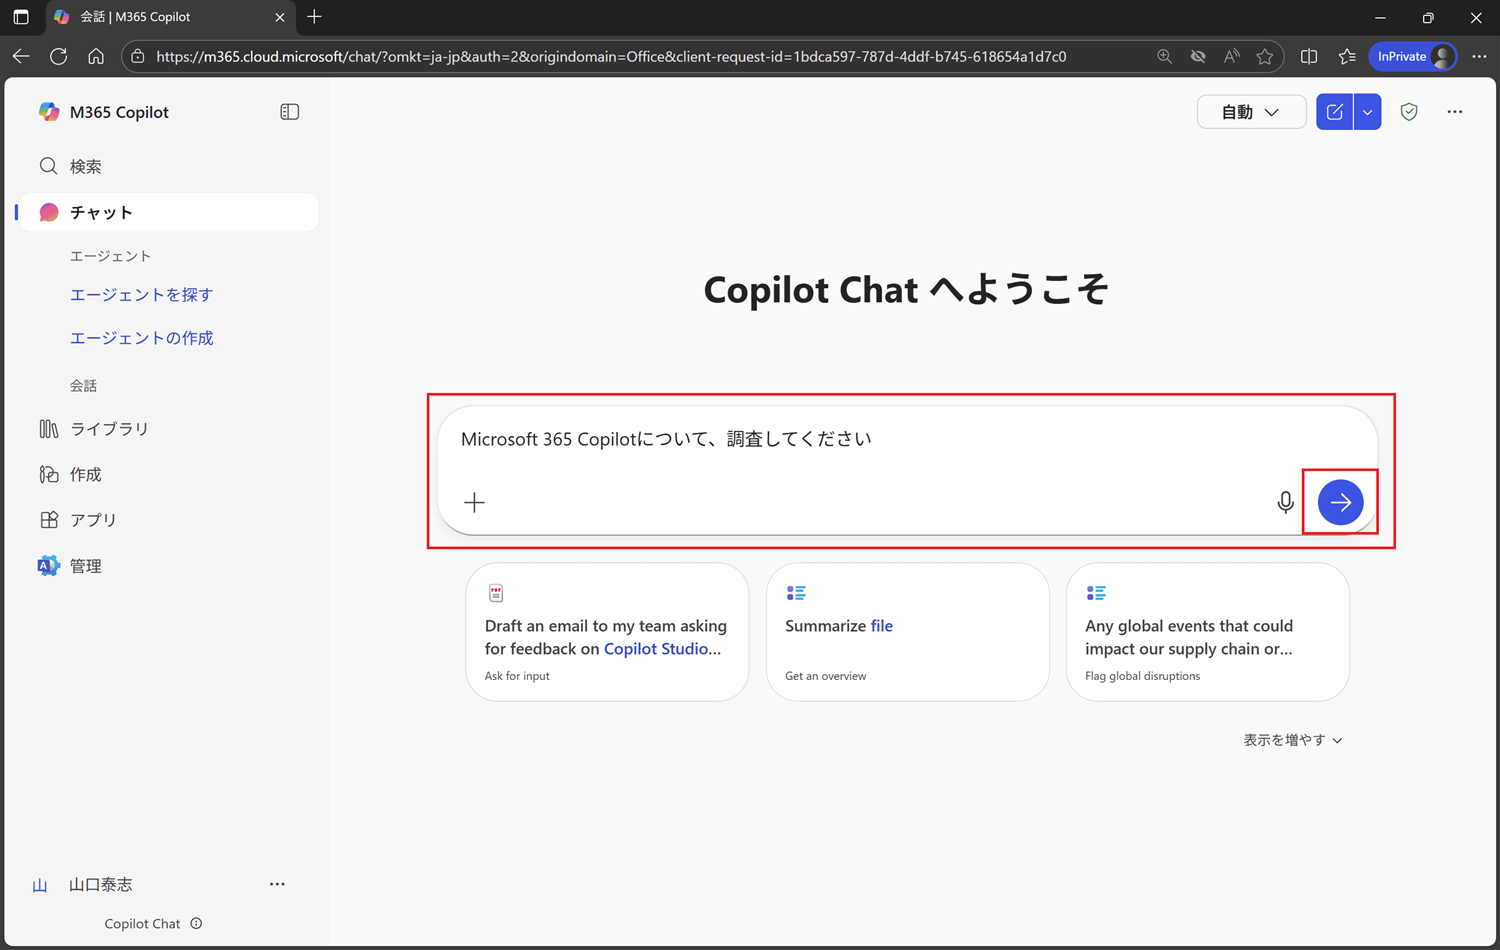Add the page to favorites with the star icon
The width and height of the screenshot is (1500, 950).
click(x=1265, y=57)
